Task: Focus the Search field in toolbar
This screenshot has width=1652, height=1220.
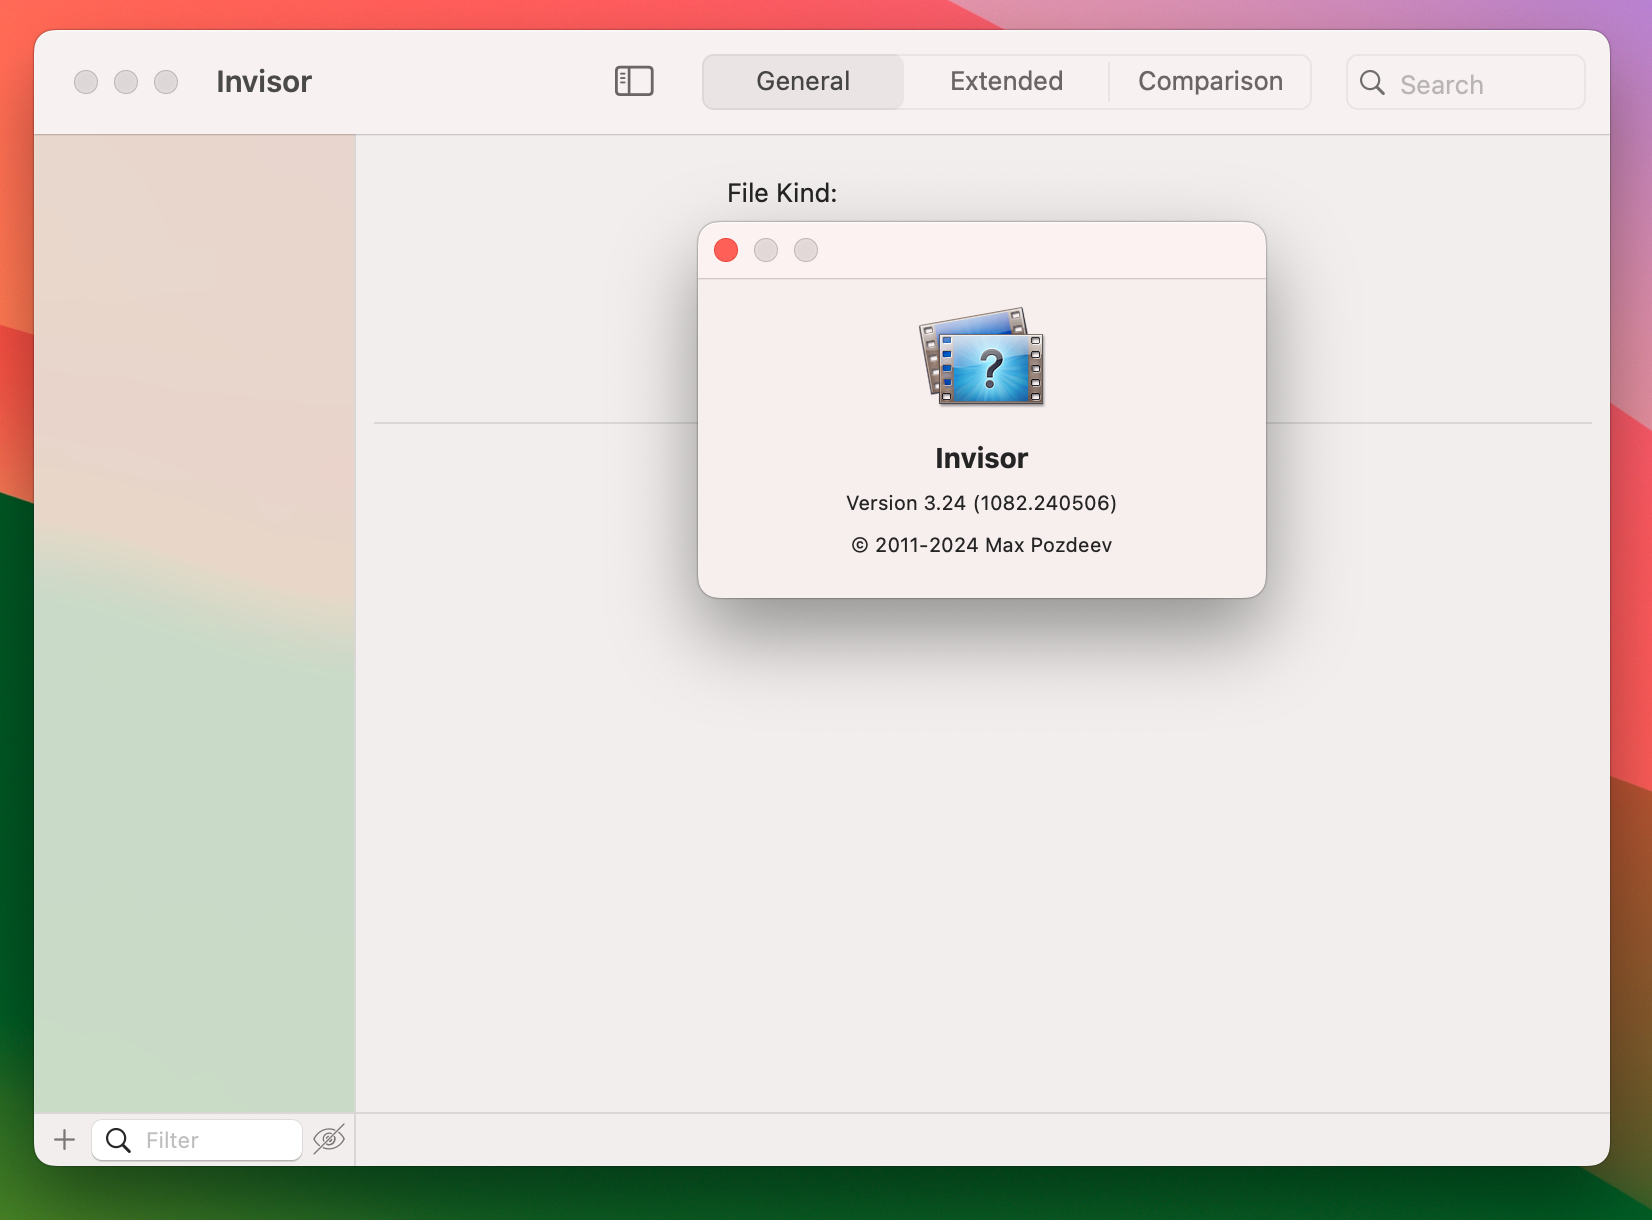Action: coord(1466,83)
